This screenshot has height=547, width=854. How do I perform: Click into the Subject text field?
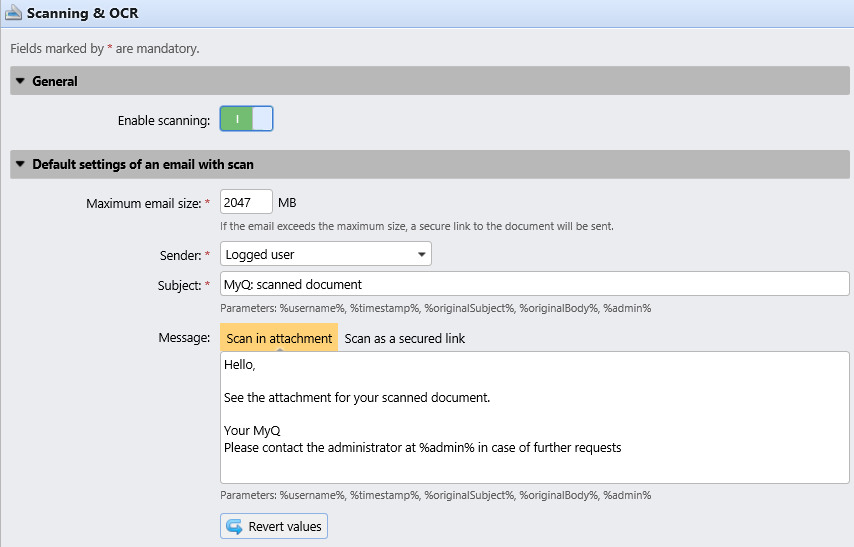[x=534, y=285]
